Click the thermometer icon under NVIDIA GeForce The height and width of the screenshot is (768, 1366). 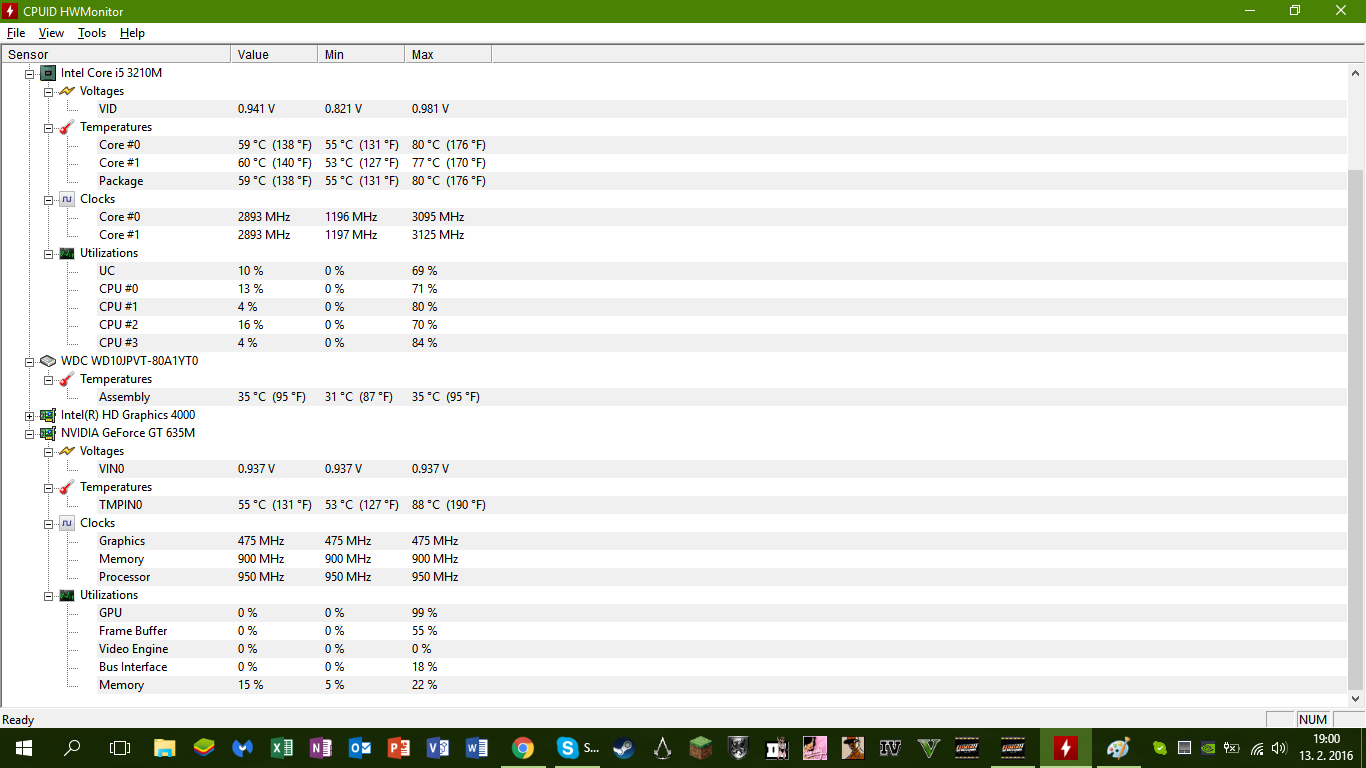(67, 487)
